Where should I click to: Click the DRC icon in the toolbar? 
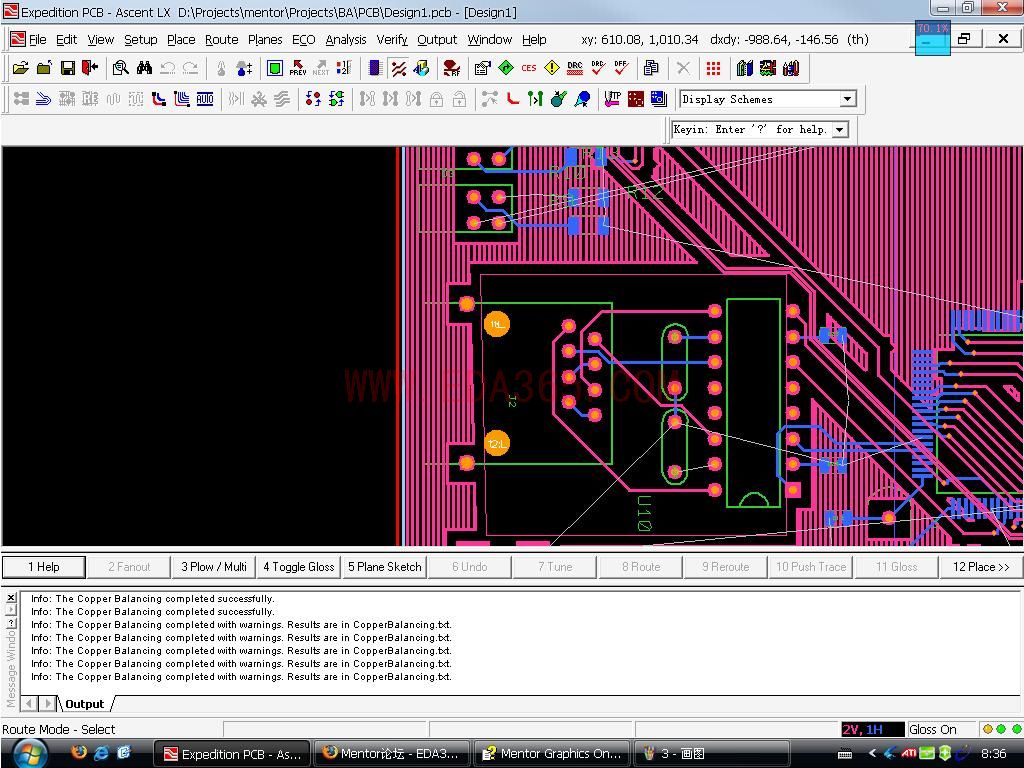(574, 68)
